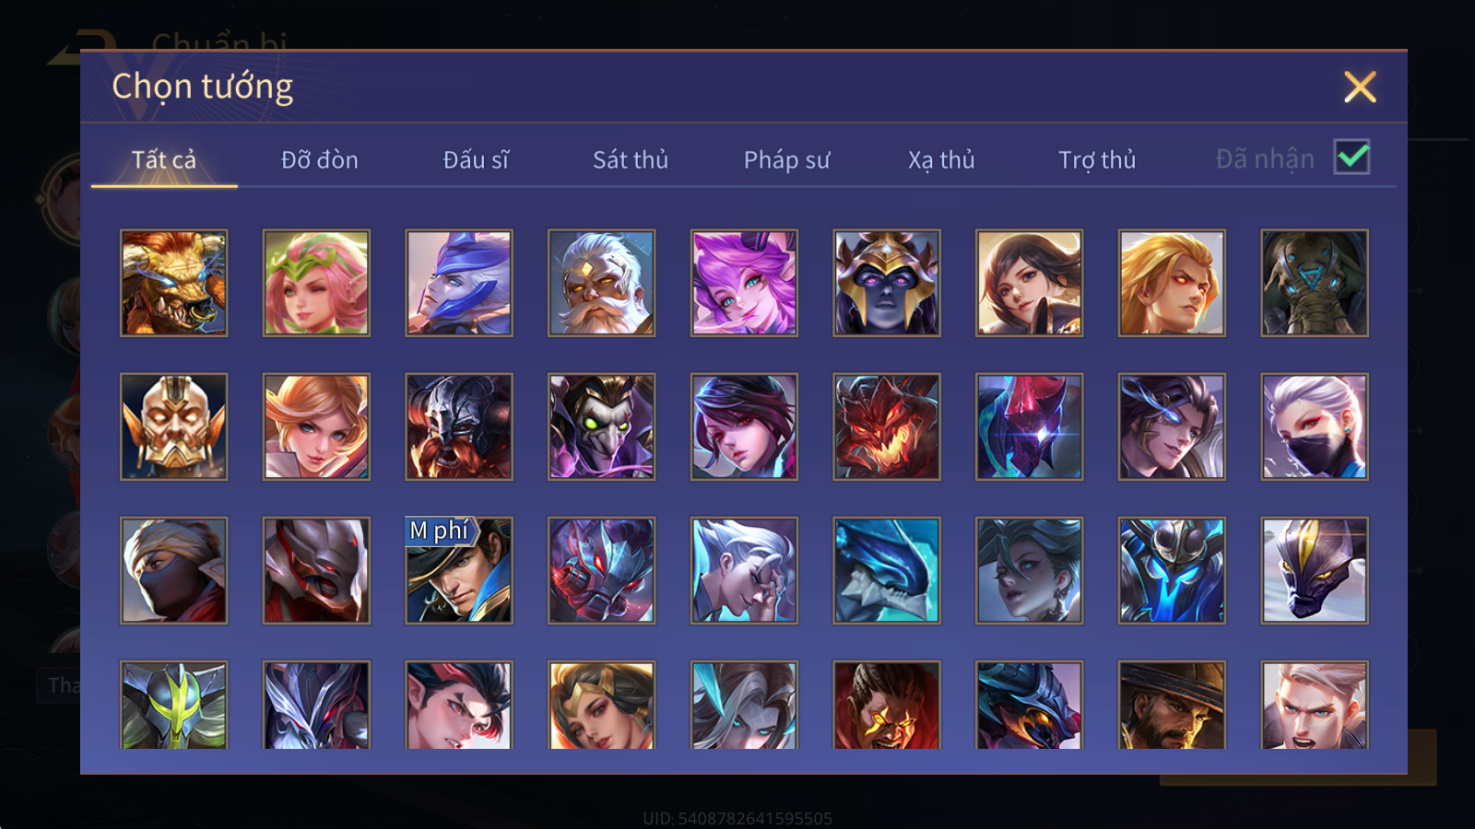Pick the white-bearded old man hero
Image resolution: width=1475 pixels, height=829 pixels.
[601, 283]
